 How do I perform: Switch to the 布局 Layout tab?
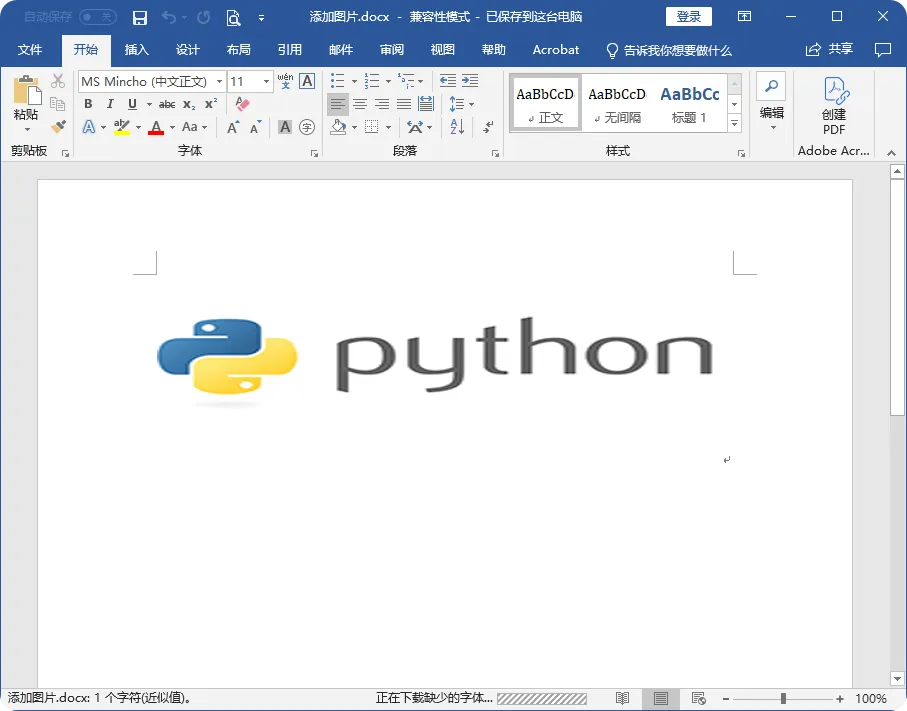coord(238,50)
